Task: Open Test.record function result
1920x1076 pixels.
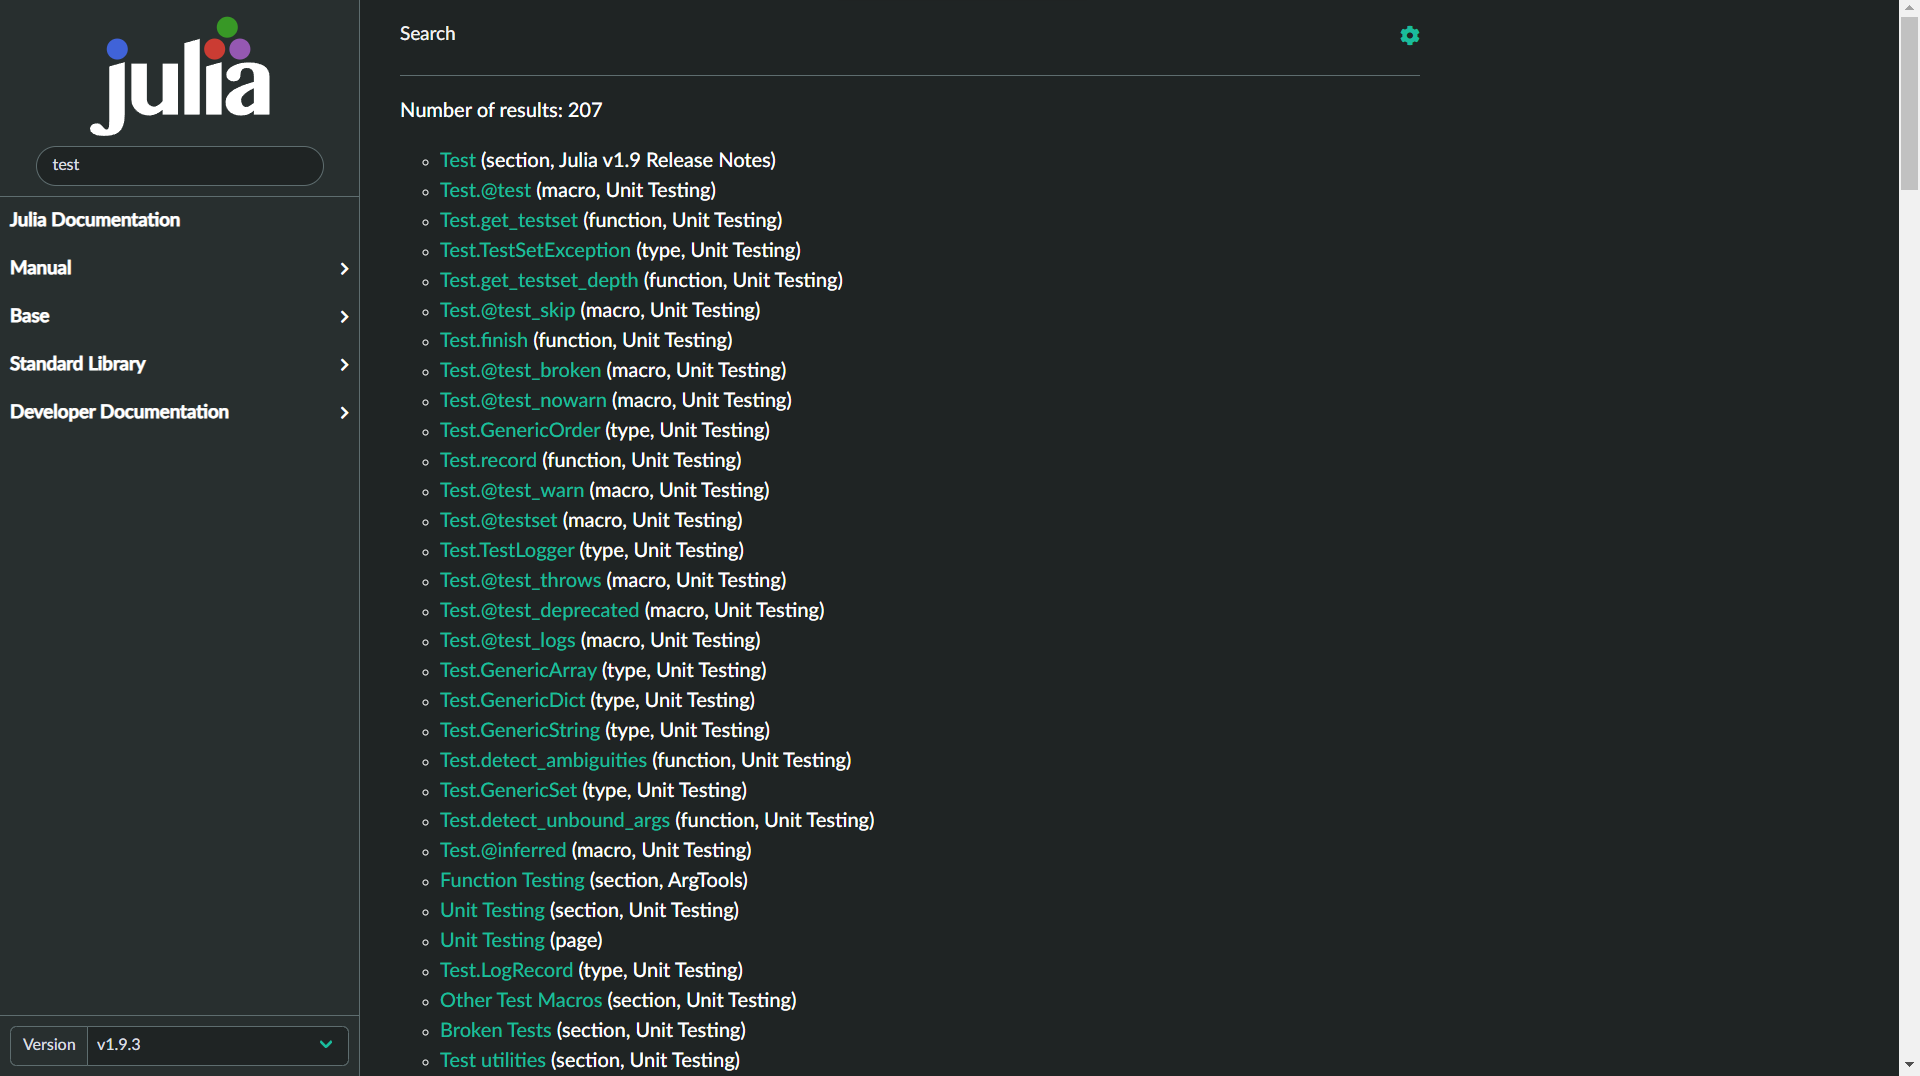Action: coord(488,461)
